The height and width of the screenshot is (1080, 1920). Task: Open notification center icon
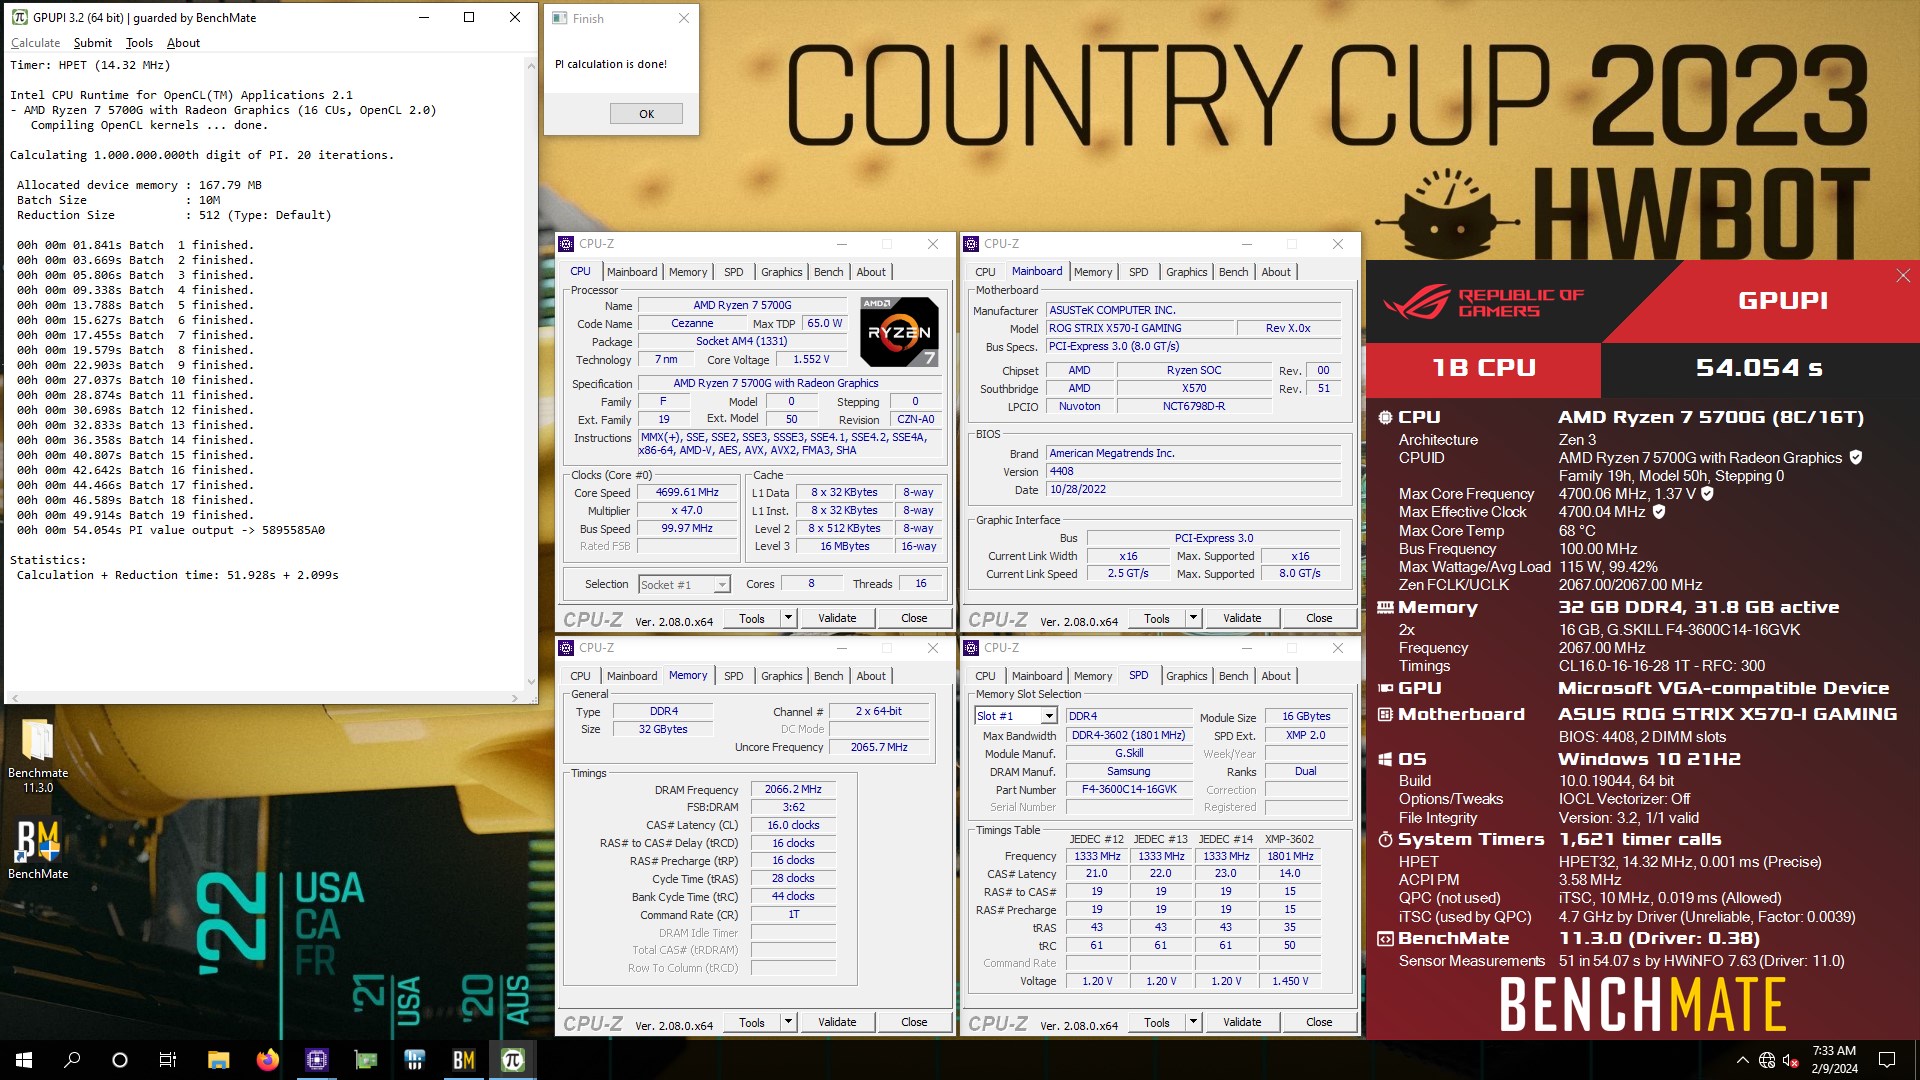pyautogui.click(x=1887, y=1060)
